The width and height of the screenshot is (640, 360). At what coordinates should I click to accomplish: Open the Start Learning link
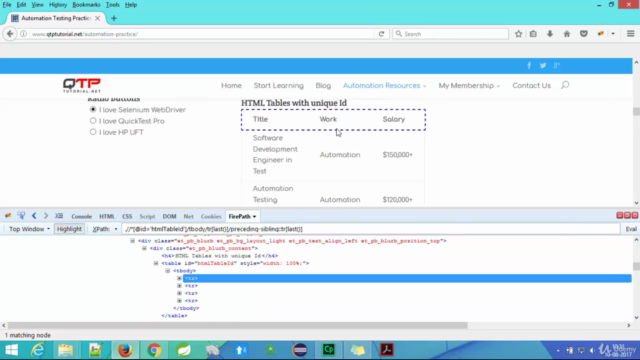[x=279, y=85]
